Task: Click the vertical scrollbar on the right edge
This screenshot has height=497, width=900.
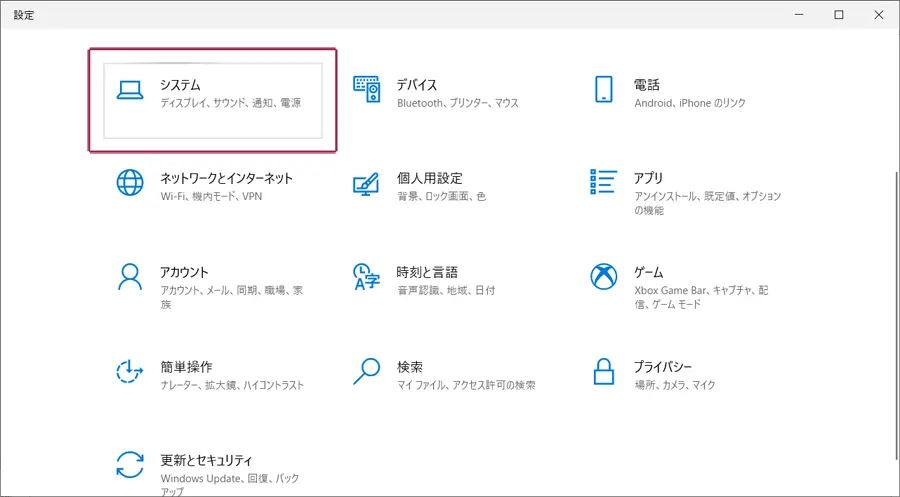Action: click(896, 314)
